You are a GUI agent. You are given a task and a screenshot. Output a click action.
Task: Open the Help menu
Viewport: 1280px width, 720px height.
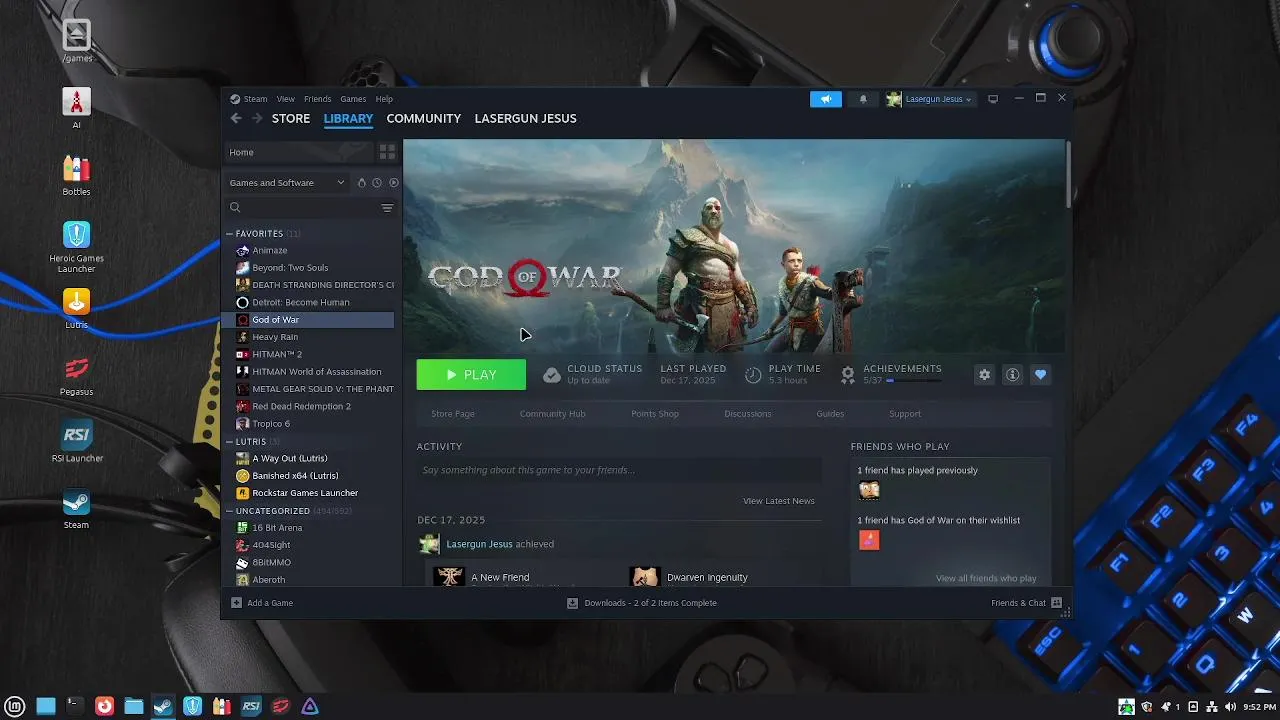tap(384, 99)
